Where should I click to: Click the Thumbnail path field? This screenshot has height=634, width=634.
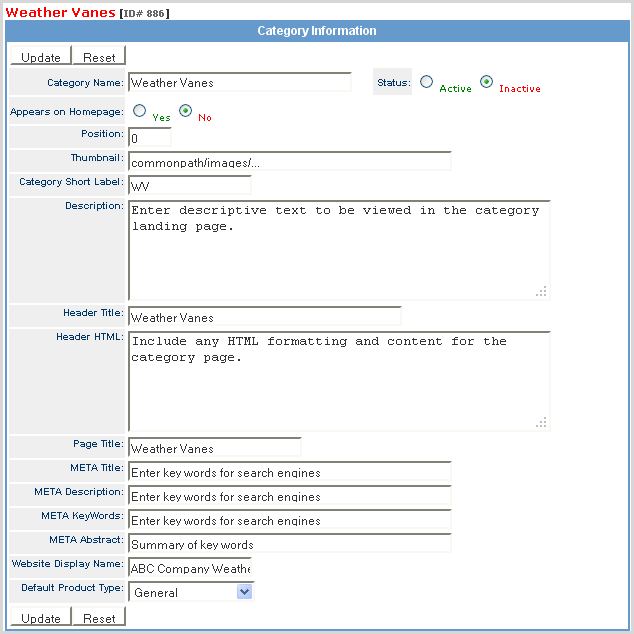pos(289,161)
